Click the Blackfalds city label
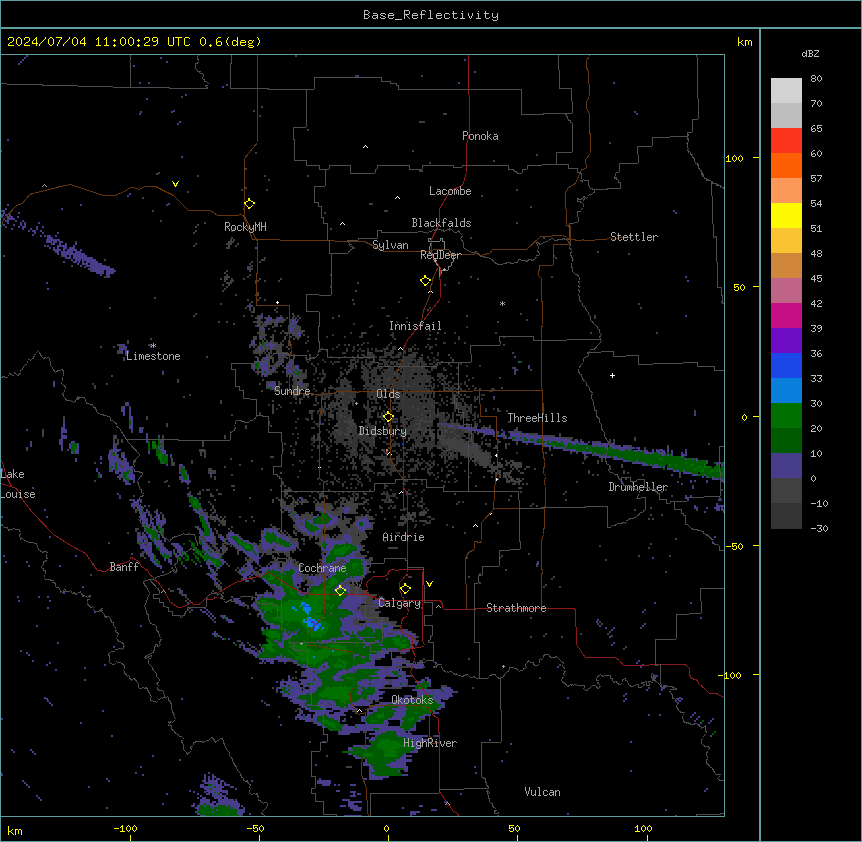Viewport: 862px width, 842px height. (441, 223)
